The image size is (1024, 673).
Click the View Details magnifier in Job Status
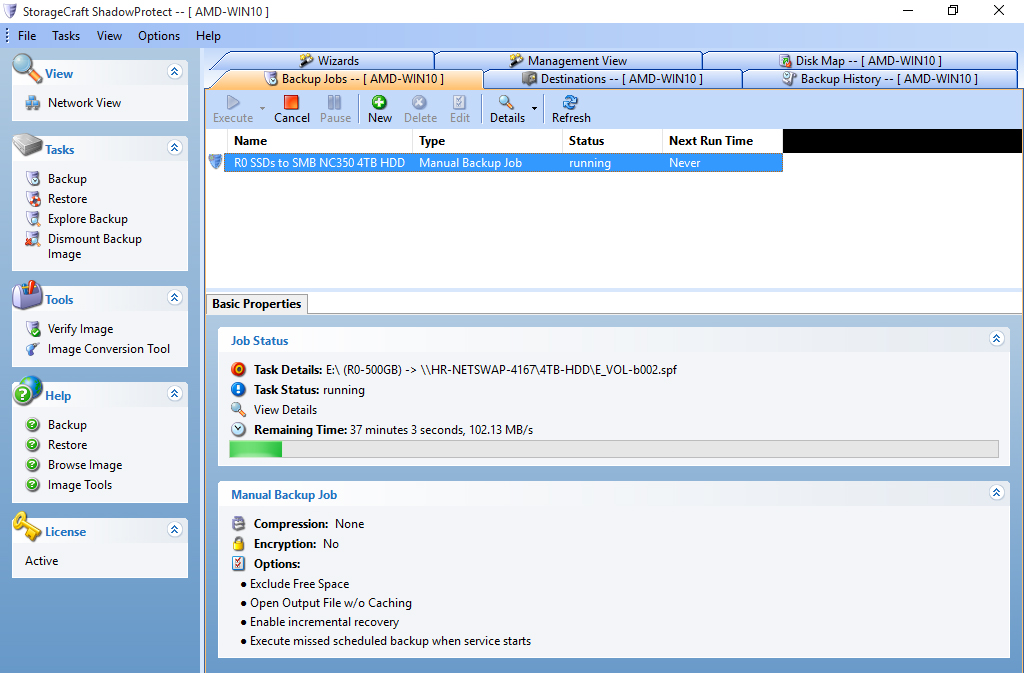tap(238, 410)
